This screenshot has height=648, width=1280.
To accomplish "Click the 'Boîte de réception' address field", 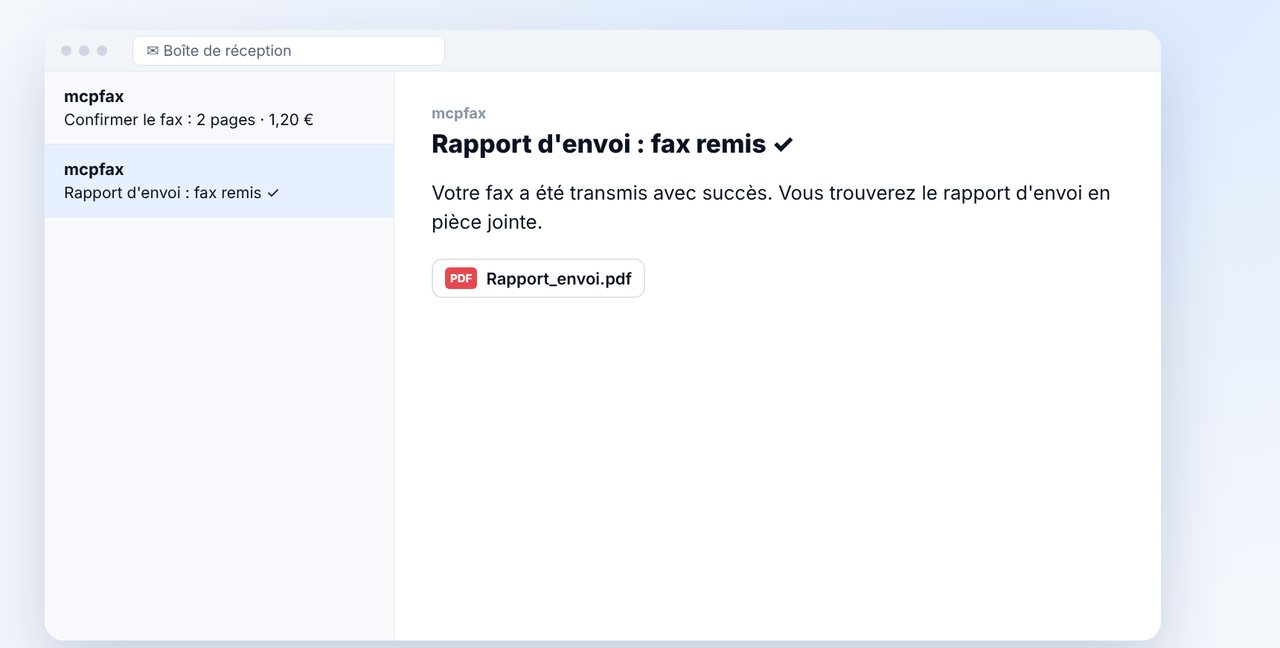I will [288, 50].
